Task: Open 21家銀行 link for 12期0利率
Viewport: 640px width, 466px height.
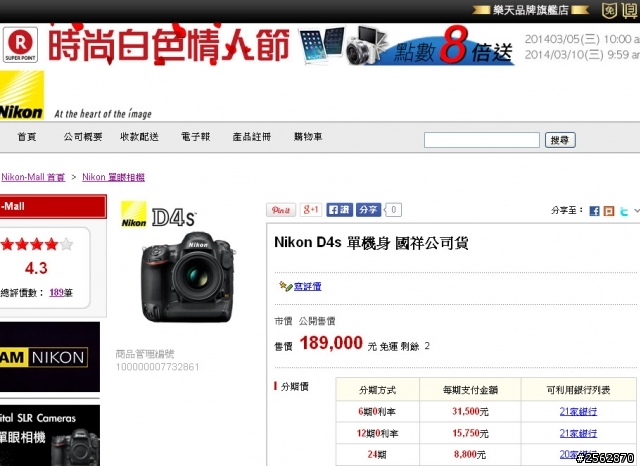Action: point(578,433)
